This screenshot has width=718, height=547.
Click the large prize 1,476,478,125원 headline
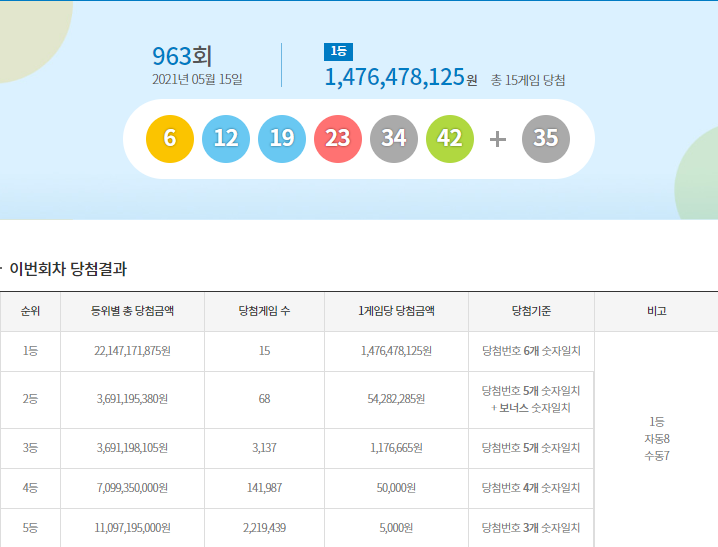point(401,77)
